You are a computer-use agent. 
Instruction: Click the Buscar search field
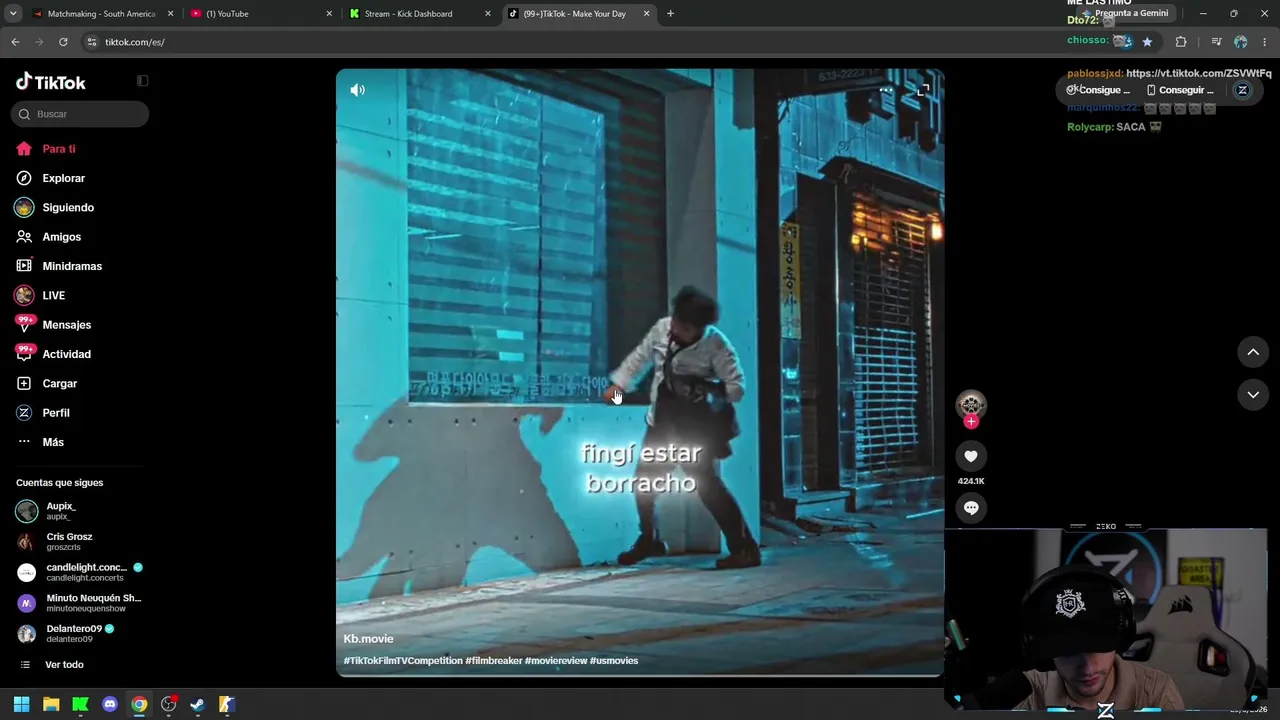(x=80, y=114)
